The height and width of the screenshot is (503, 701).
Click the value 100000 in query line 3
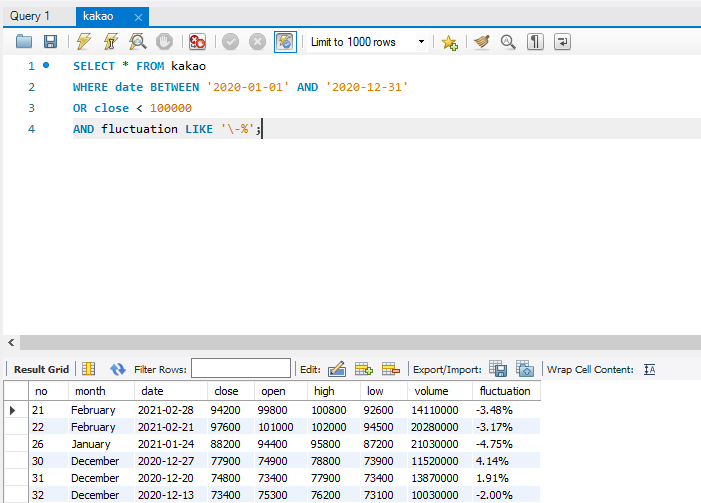point(171,108)
